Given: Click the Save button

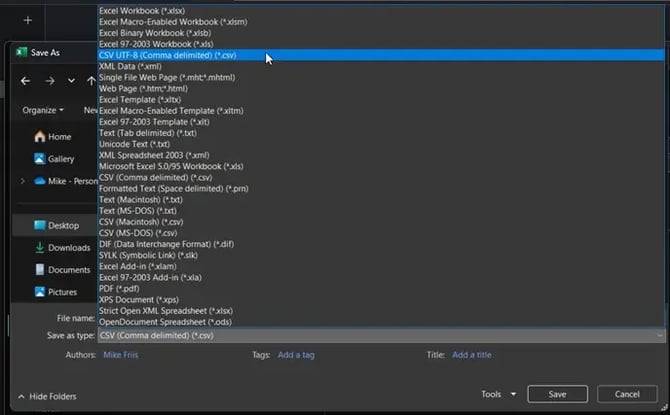Looking at the screenshot, I should click(x=557, y=394).
